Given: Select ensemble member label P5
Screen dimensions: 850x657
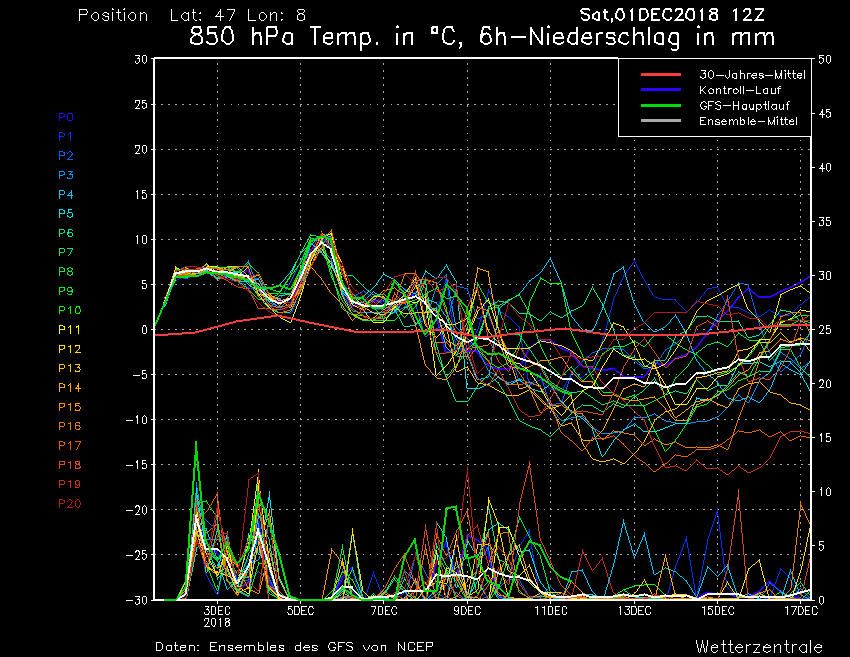Looking at the screenshot, I should coord(66,214).
